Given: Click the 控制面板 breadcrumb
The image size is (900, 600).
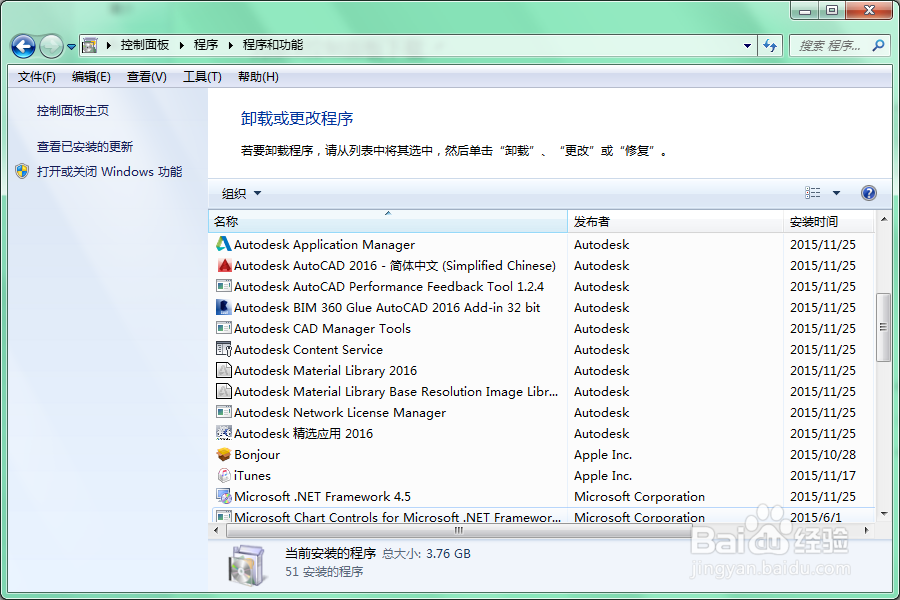Looking at the screenshot, I should [145, 45].
